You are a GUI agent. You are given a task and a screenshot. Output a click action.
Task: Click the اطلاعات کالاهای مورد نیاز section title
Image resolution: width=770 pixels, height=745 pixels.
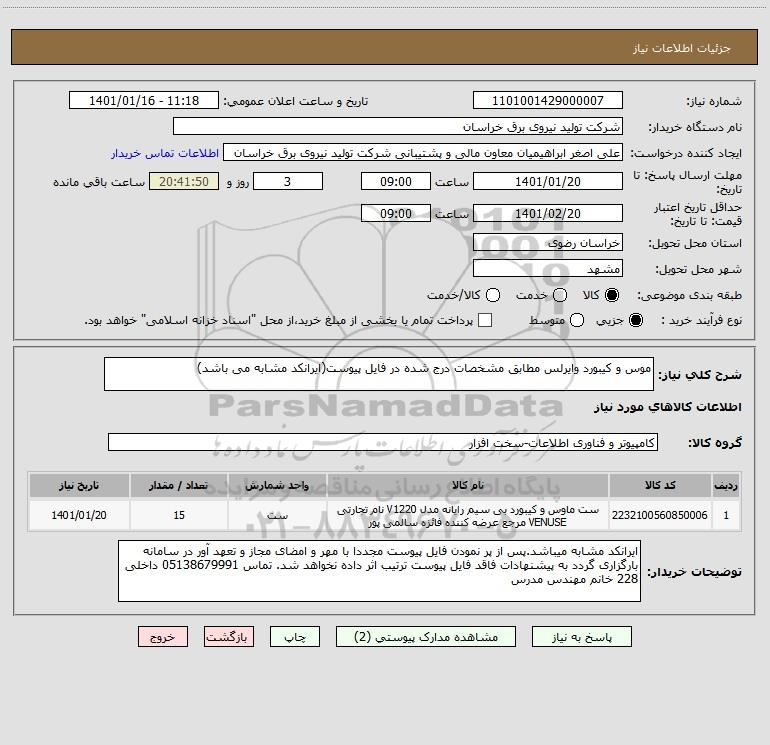pos(667,407)
